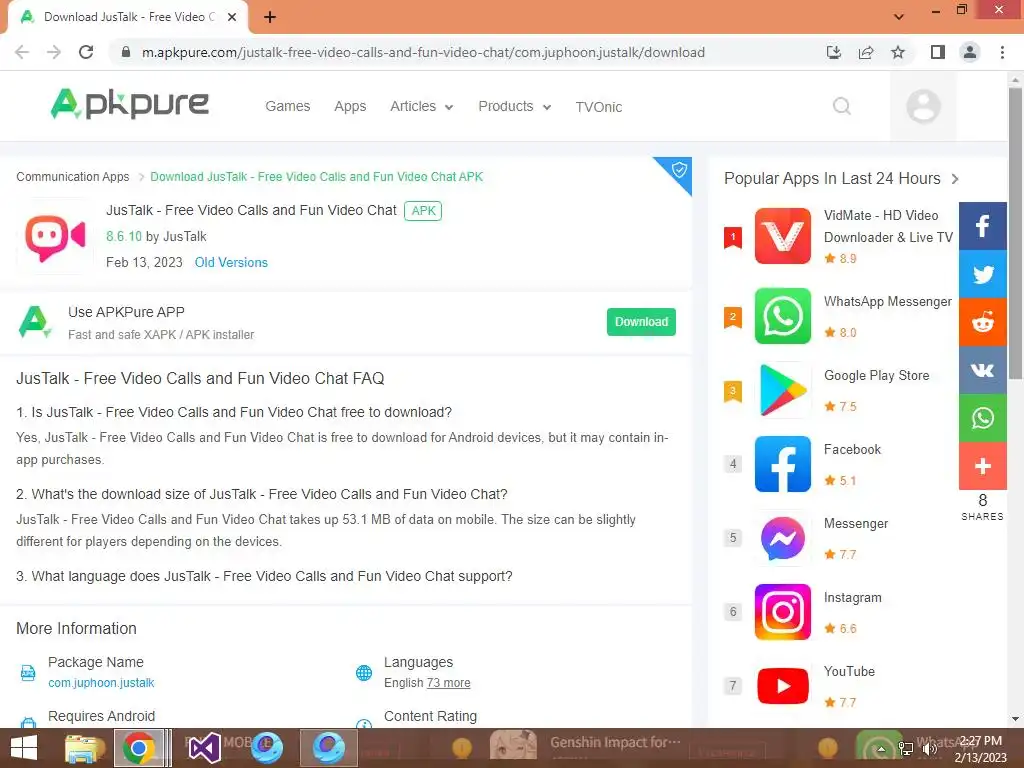Screen dimensions: 1024x768
Task: Click the com.juphoon.justalk package link
Action: [x=101, y=683]
